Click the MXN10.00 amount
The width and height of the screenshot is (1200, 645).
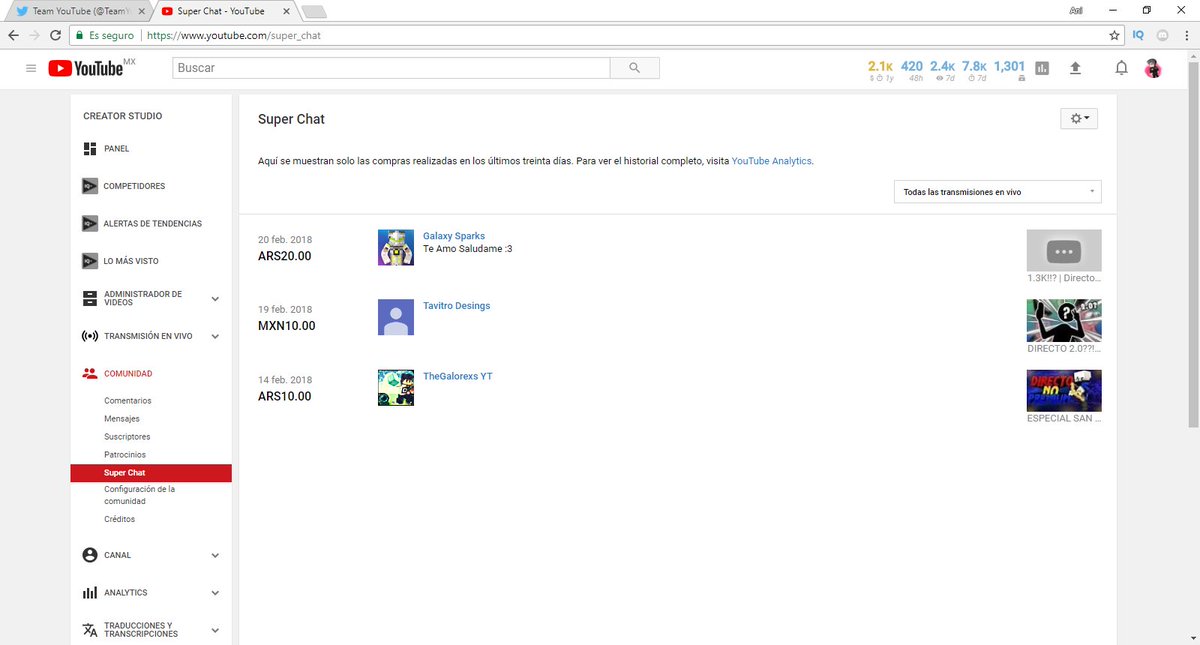287,326
